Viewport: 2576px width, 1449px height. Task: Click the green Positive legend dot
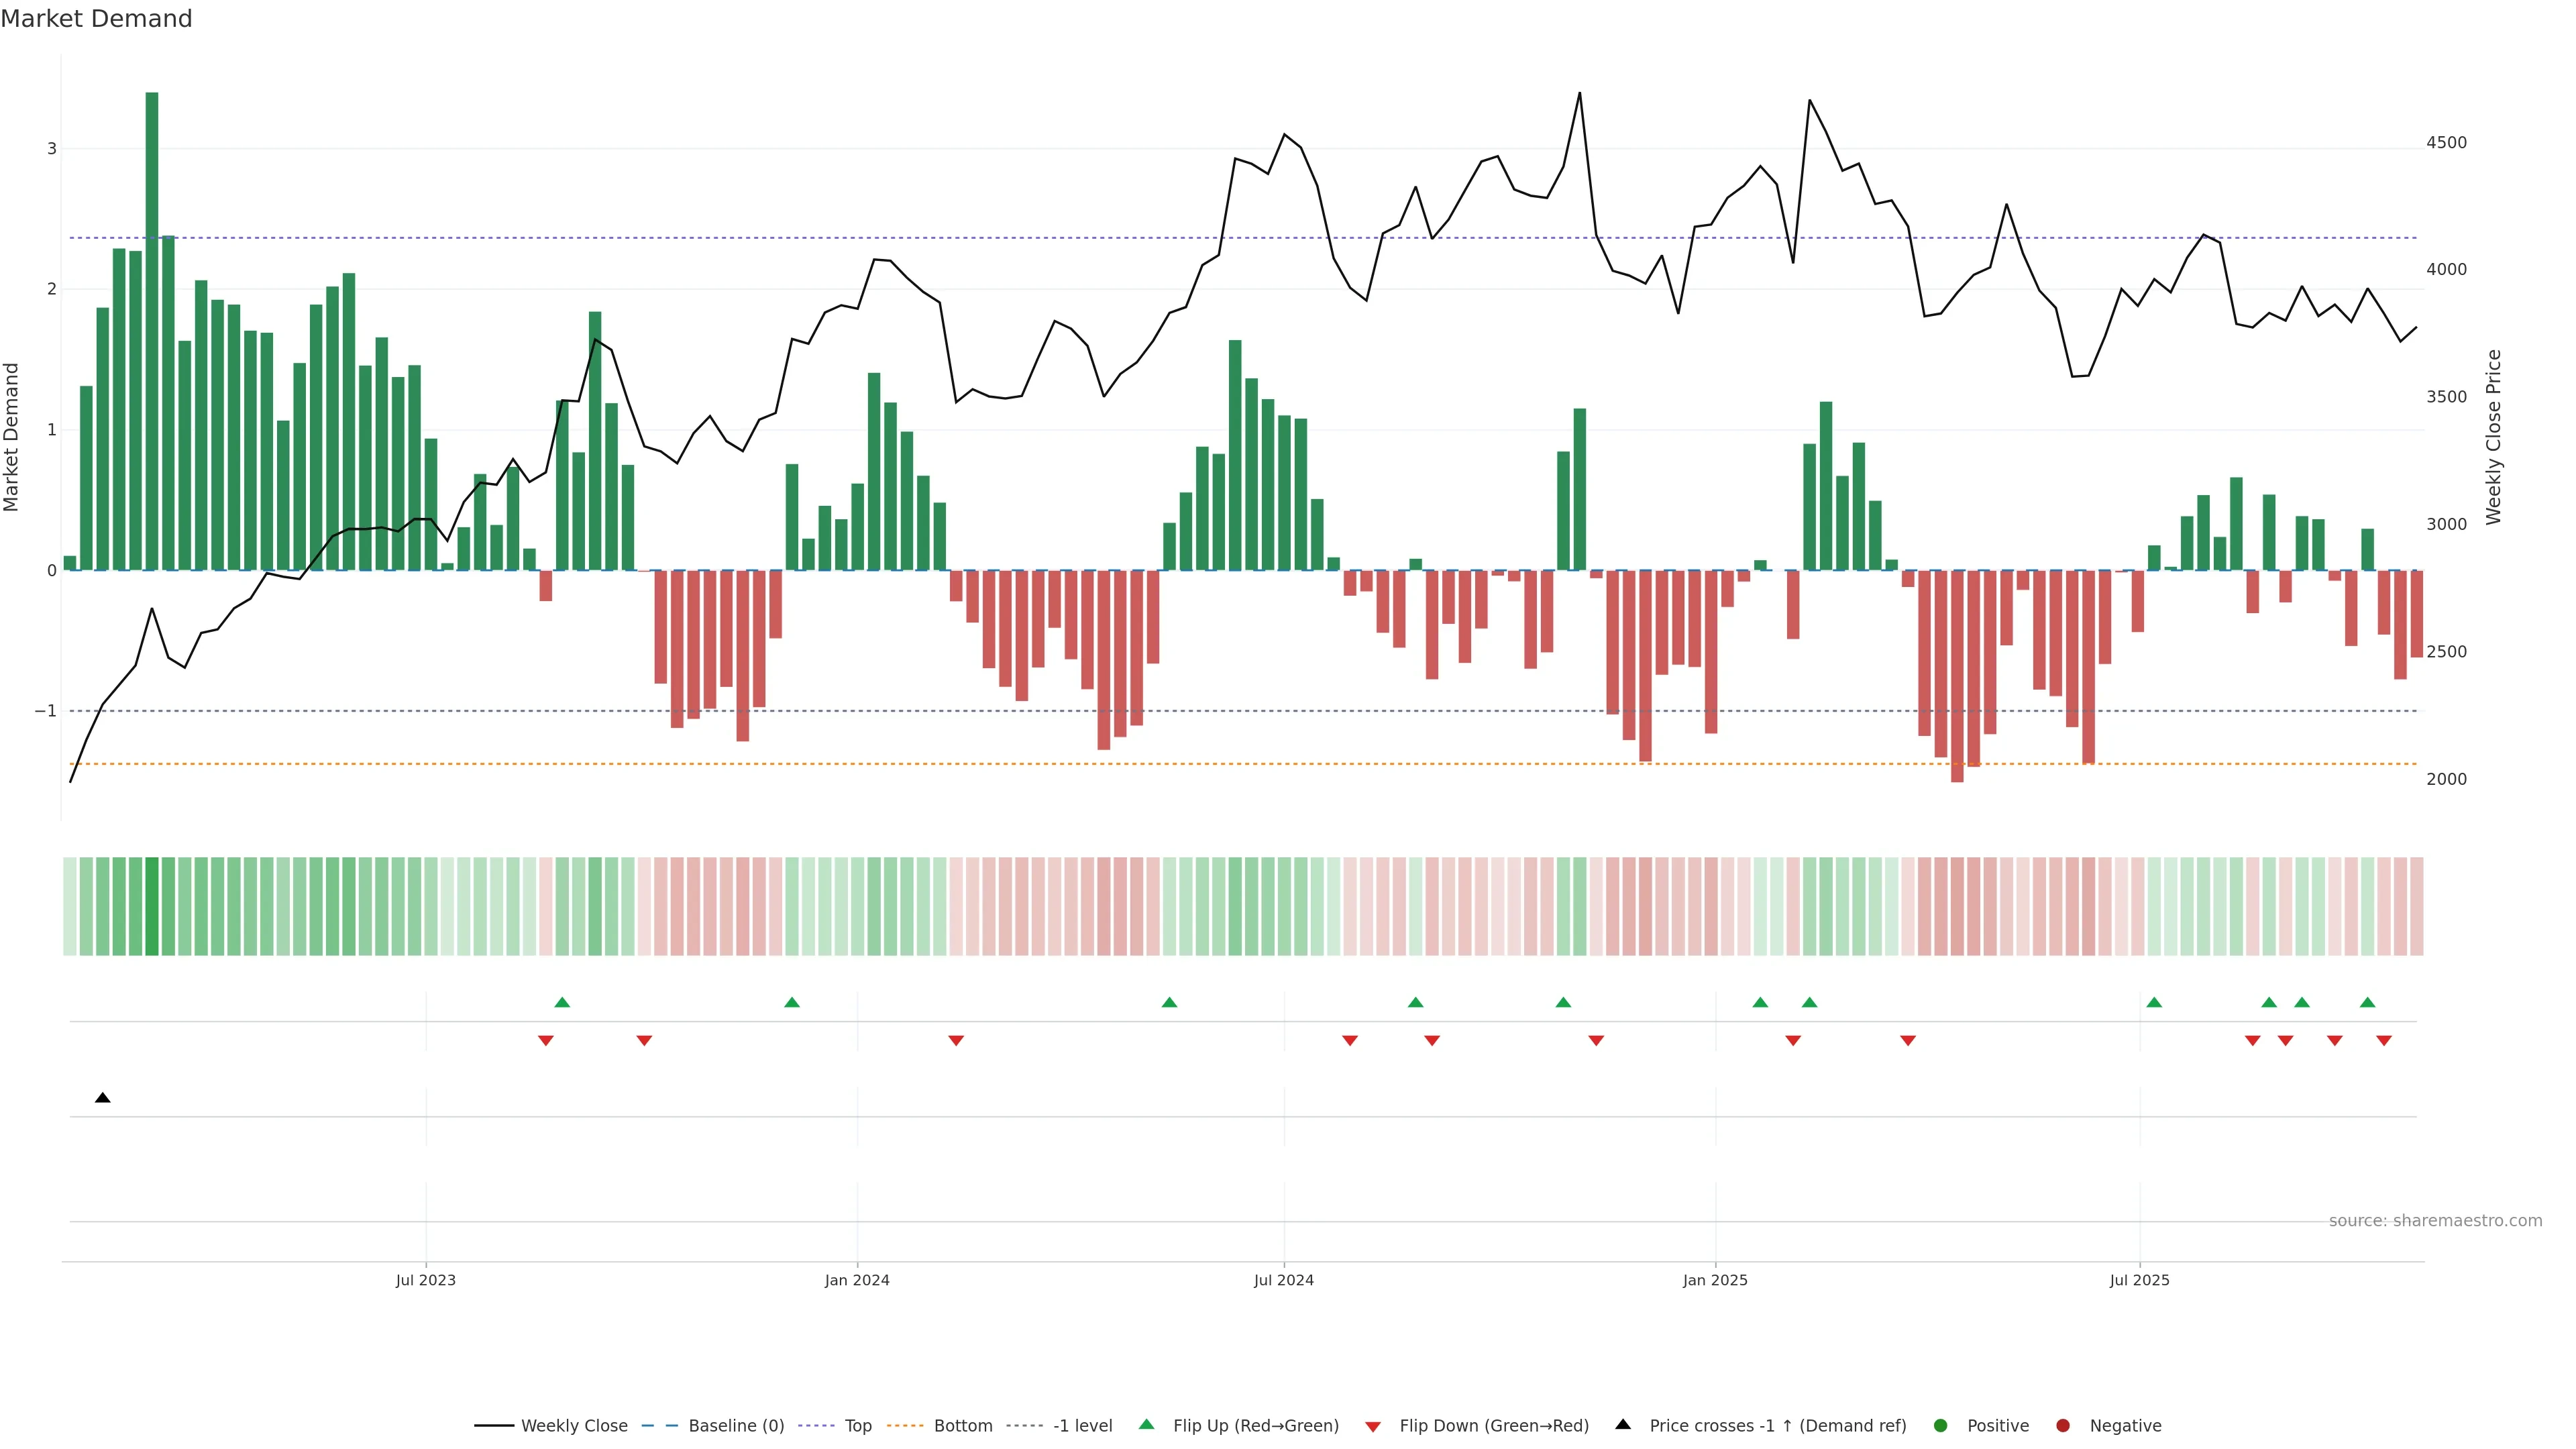click(x=1940, y=1426)
